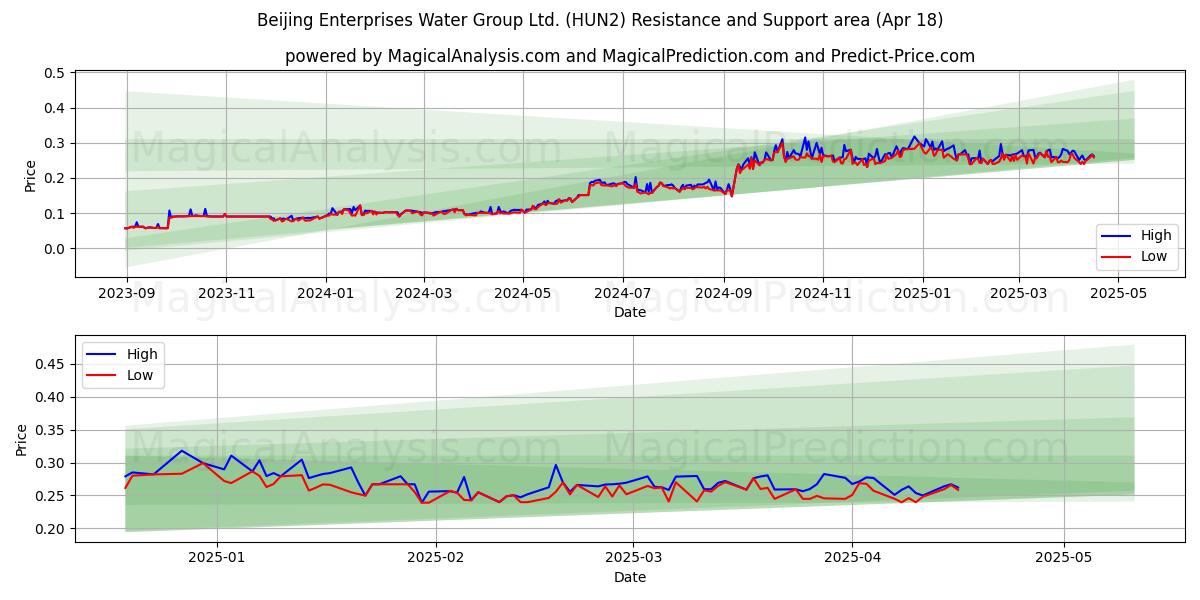Screen dimensions: 1200x600
Task: Click the '2024-05' x-axis label in top chart
Action: point(523,294)
